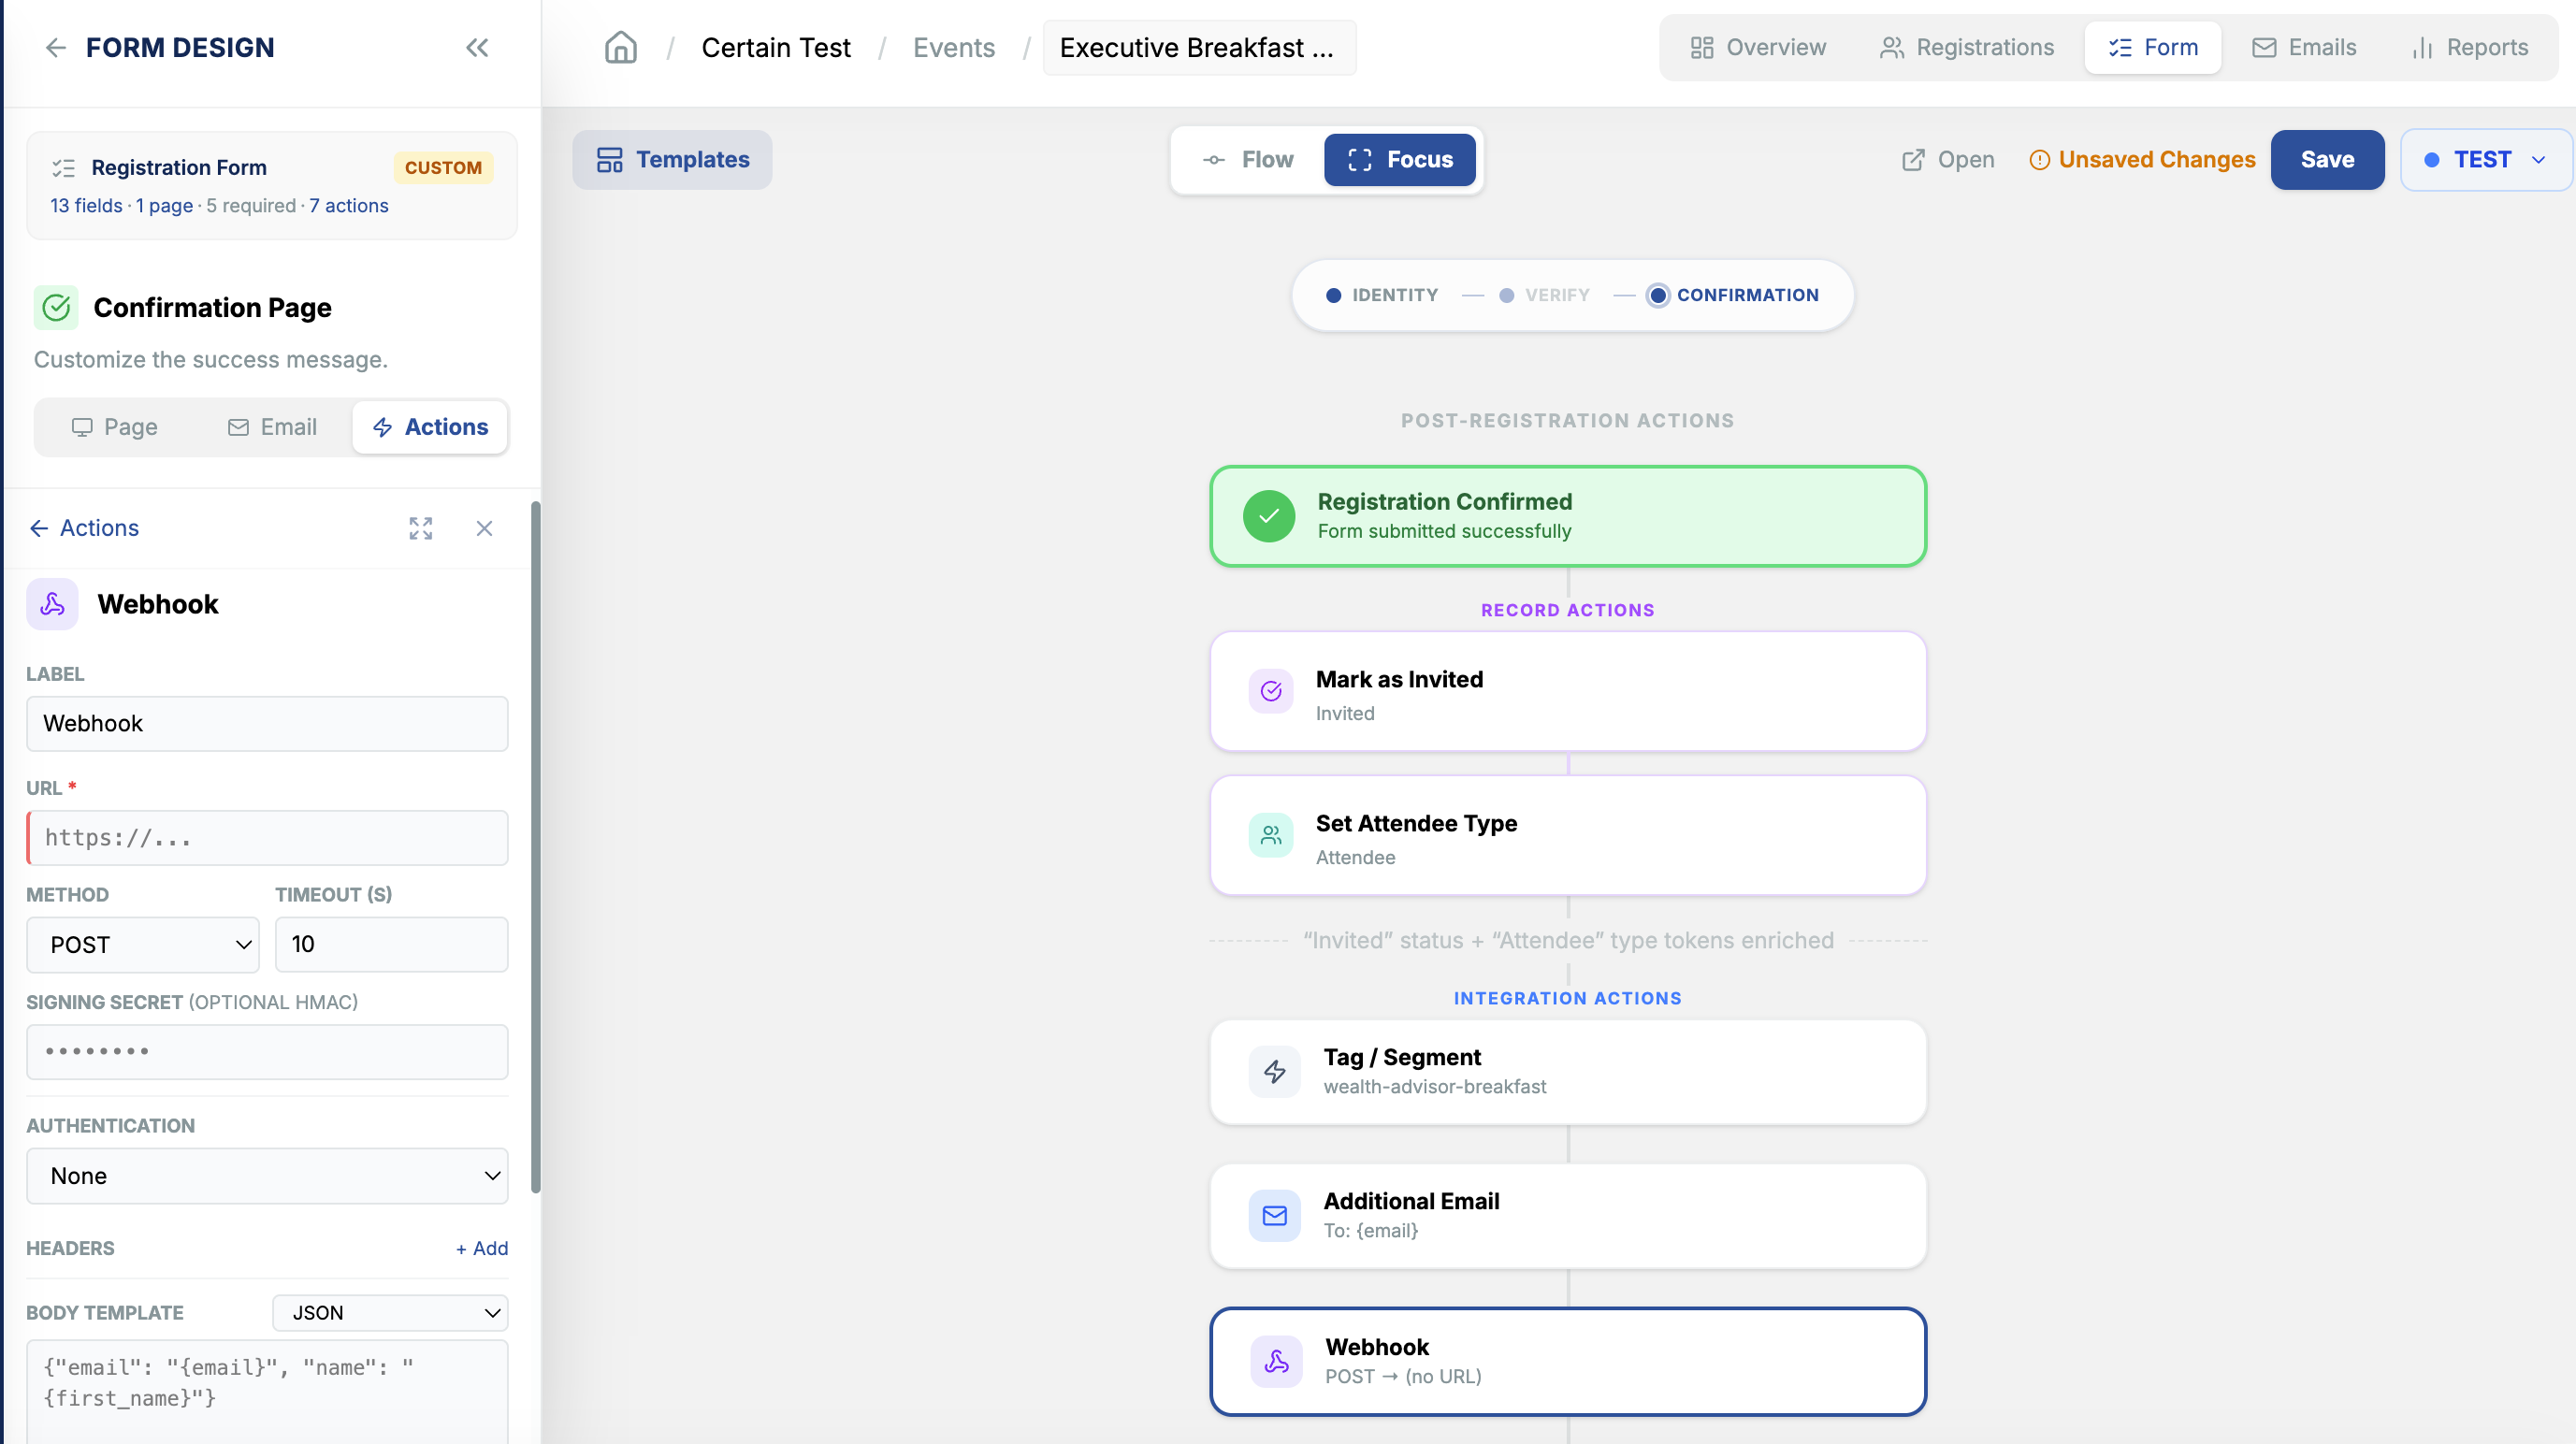
Task: Click the Registration Confirmed green check icon
Action: pos(1269,516)
